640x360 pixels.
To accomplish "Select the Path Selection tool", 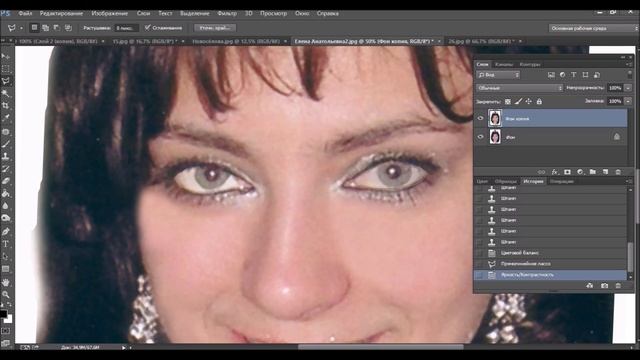I will 6,257.
